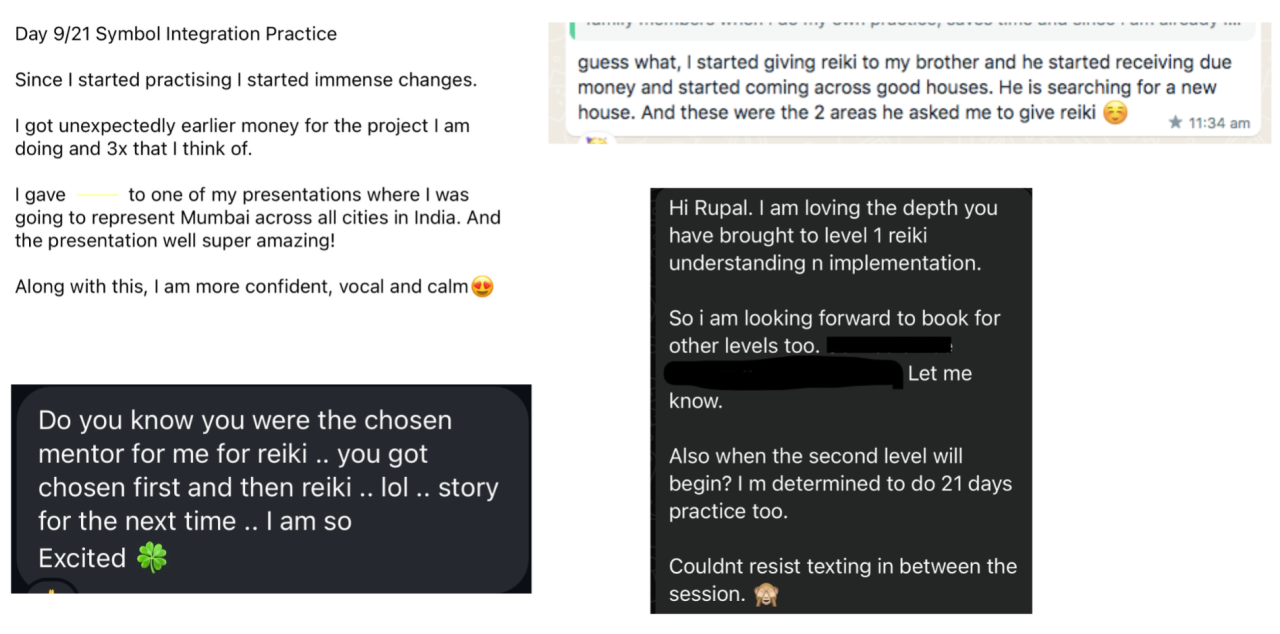Click the short black redaction bar after 'levels too.'
1280x634 pixels.
pos(890,345)
